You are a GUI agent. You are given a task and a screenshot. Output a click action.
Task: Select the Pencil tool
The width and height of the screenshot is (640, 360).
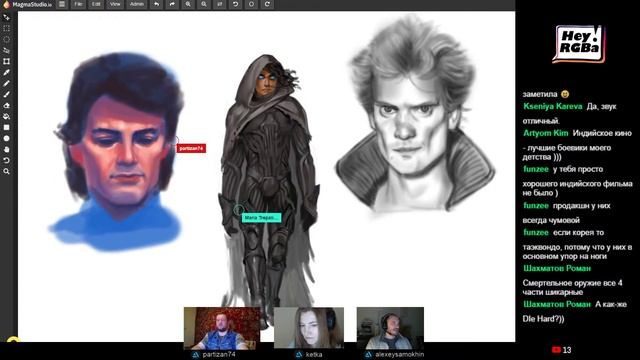[x=7, y=84]
